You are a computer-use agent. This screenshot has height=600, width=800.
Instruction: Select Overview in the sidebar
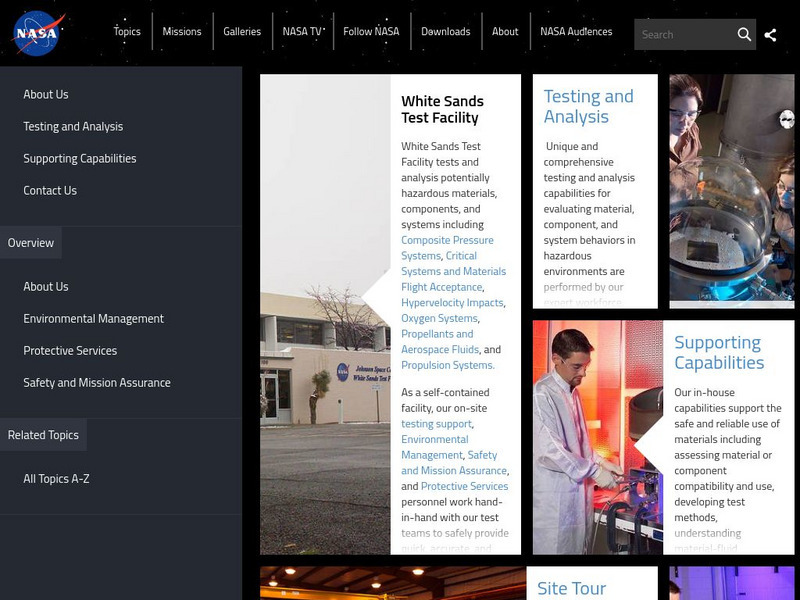click(x=31, y=242)
